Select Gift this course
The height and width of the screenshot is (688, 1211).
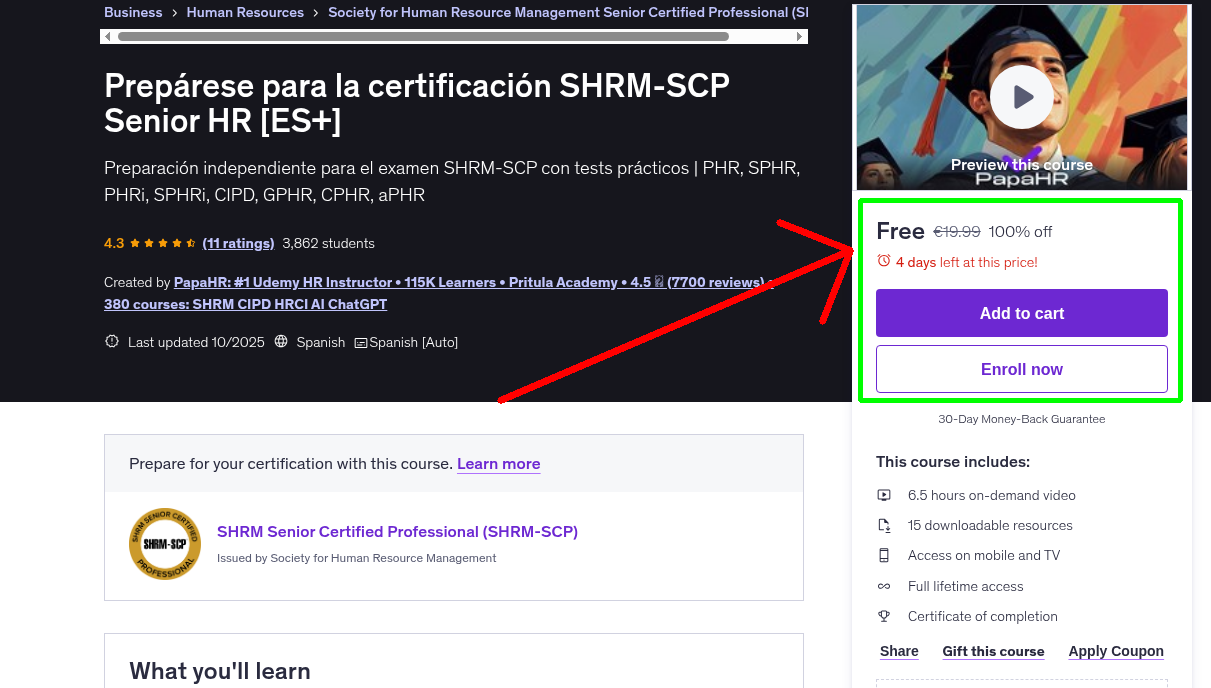point(993,651)
